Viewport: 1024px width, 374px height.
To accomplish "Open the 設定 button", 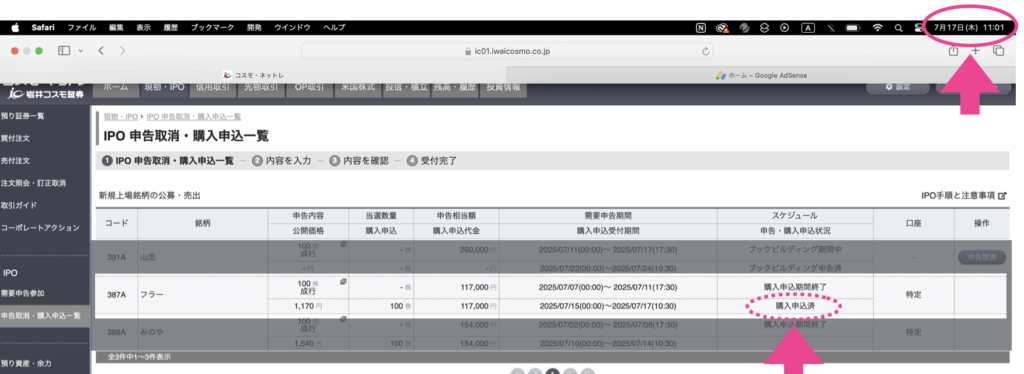I will click(x=898, y=87).
